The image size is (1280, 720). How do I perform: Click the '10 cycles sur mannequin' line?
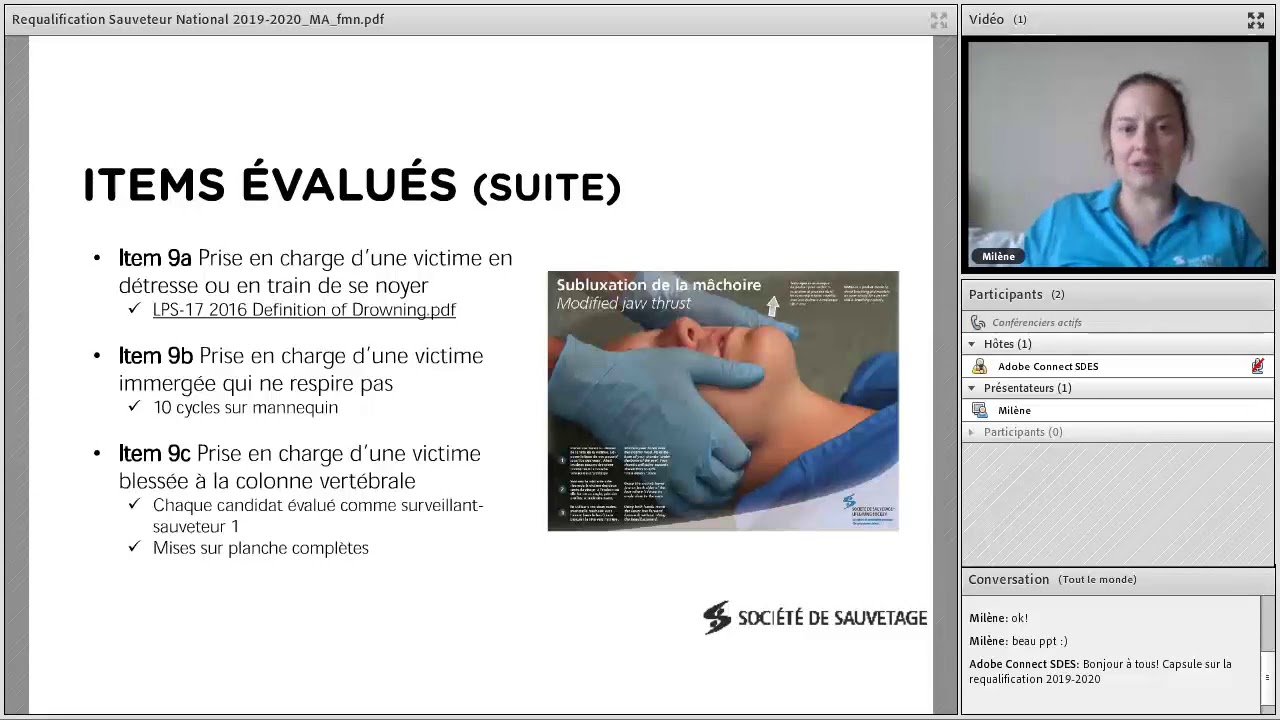(x=245, y=408)
